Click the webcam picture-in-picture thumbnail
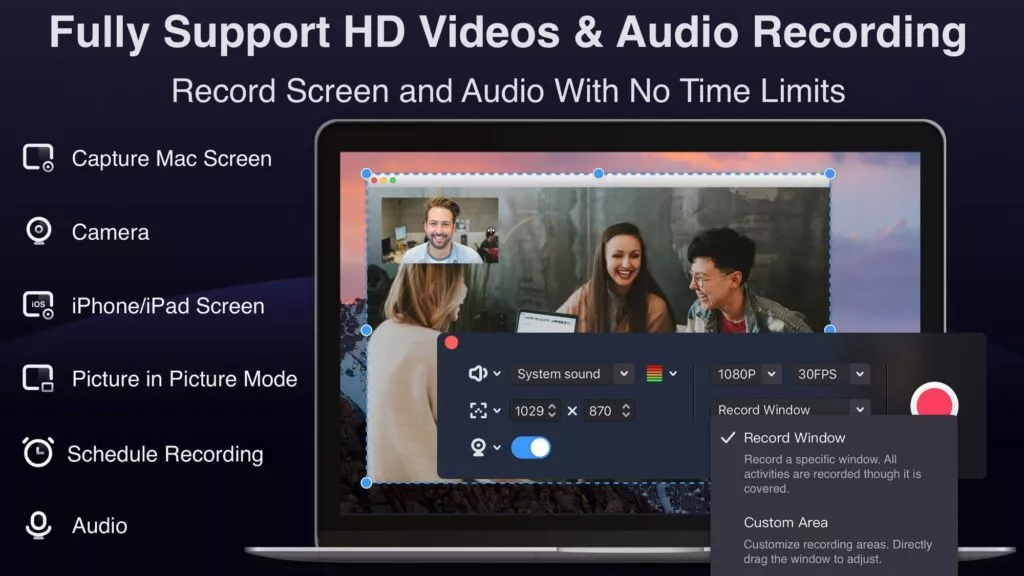Image resolution: width=1024 pixels, height=576 pixels. pos(439,230)
